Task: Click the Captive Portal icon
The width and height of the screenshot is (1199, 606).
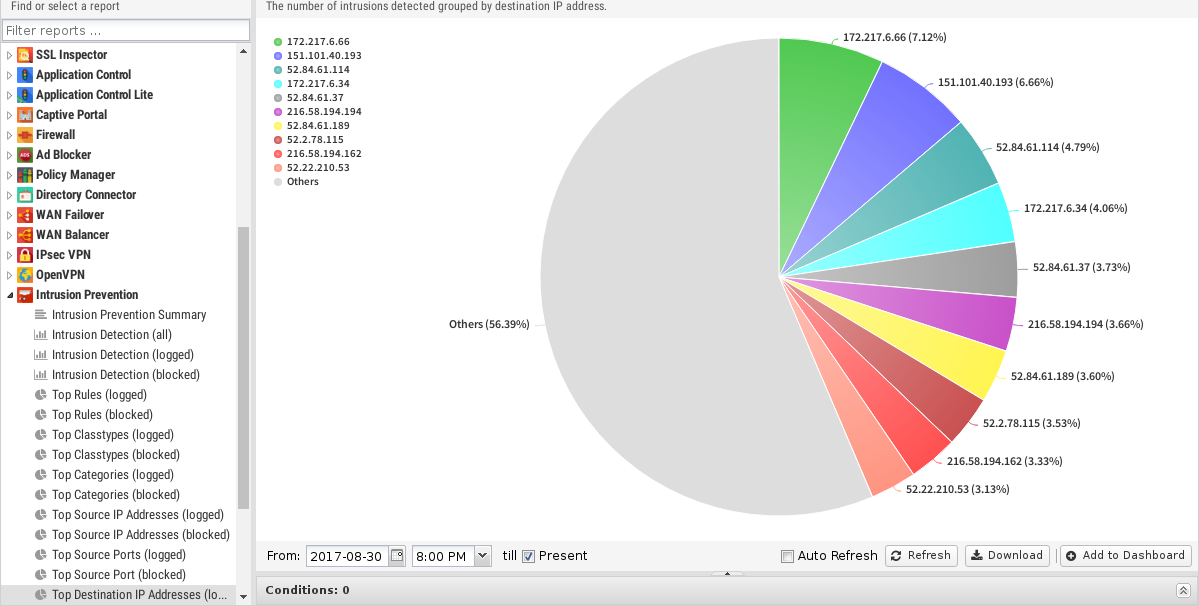Action: [x=24, y=115]
